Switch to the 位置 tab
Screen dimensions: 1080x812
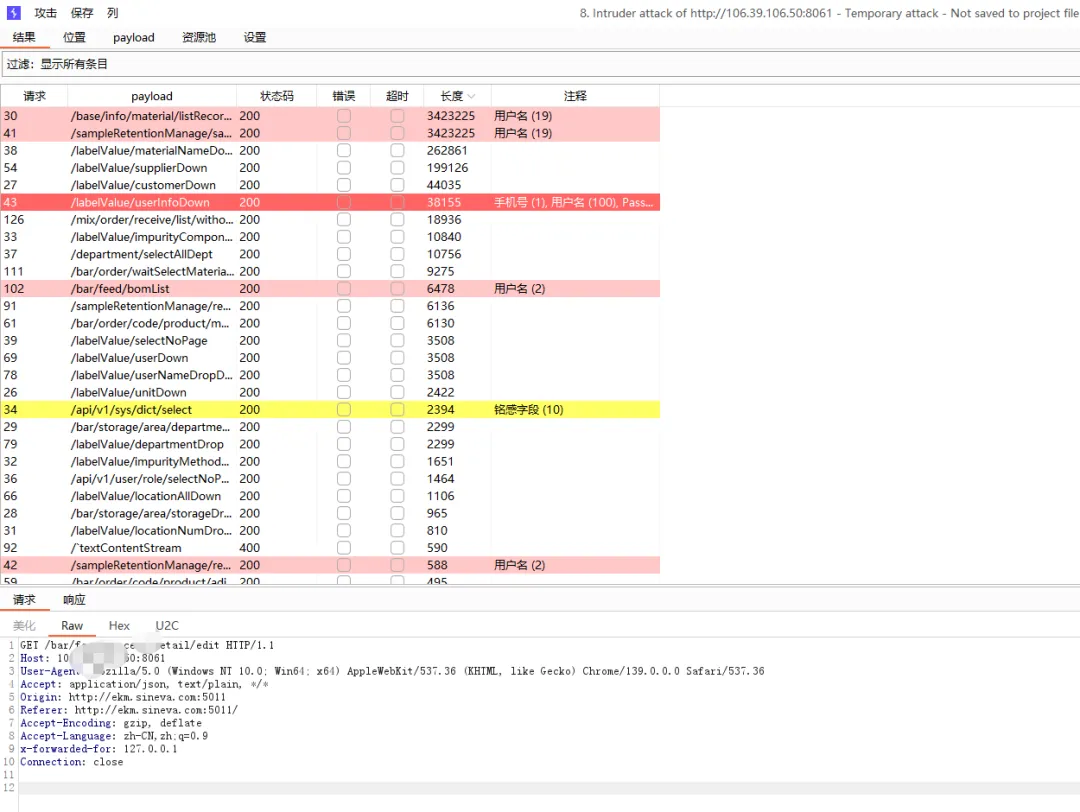[74, 37]
